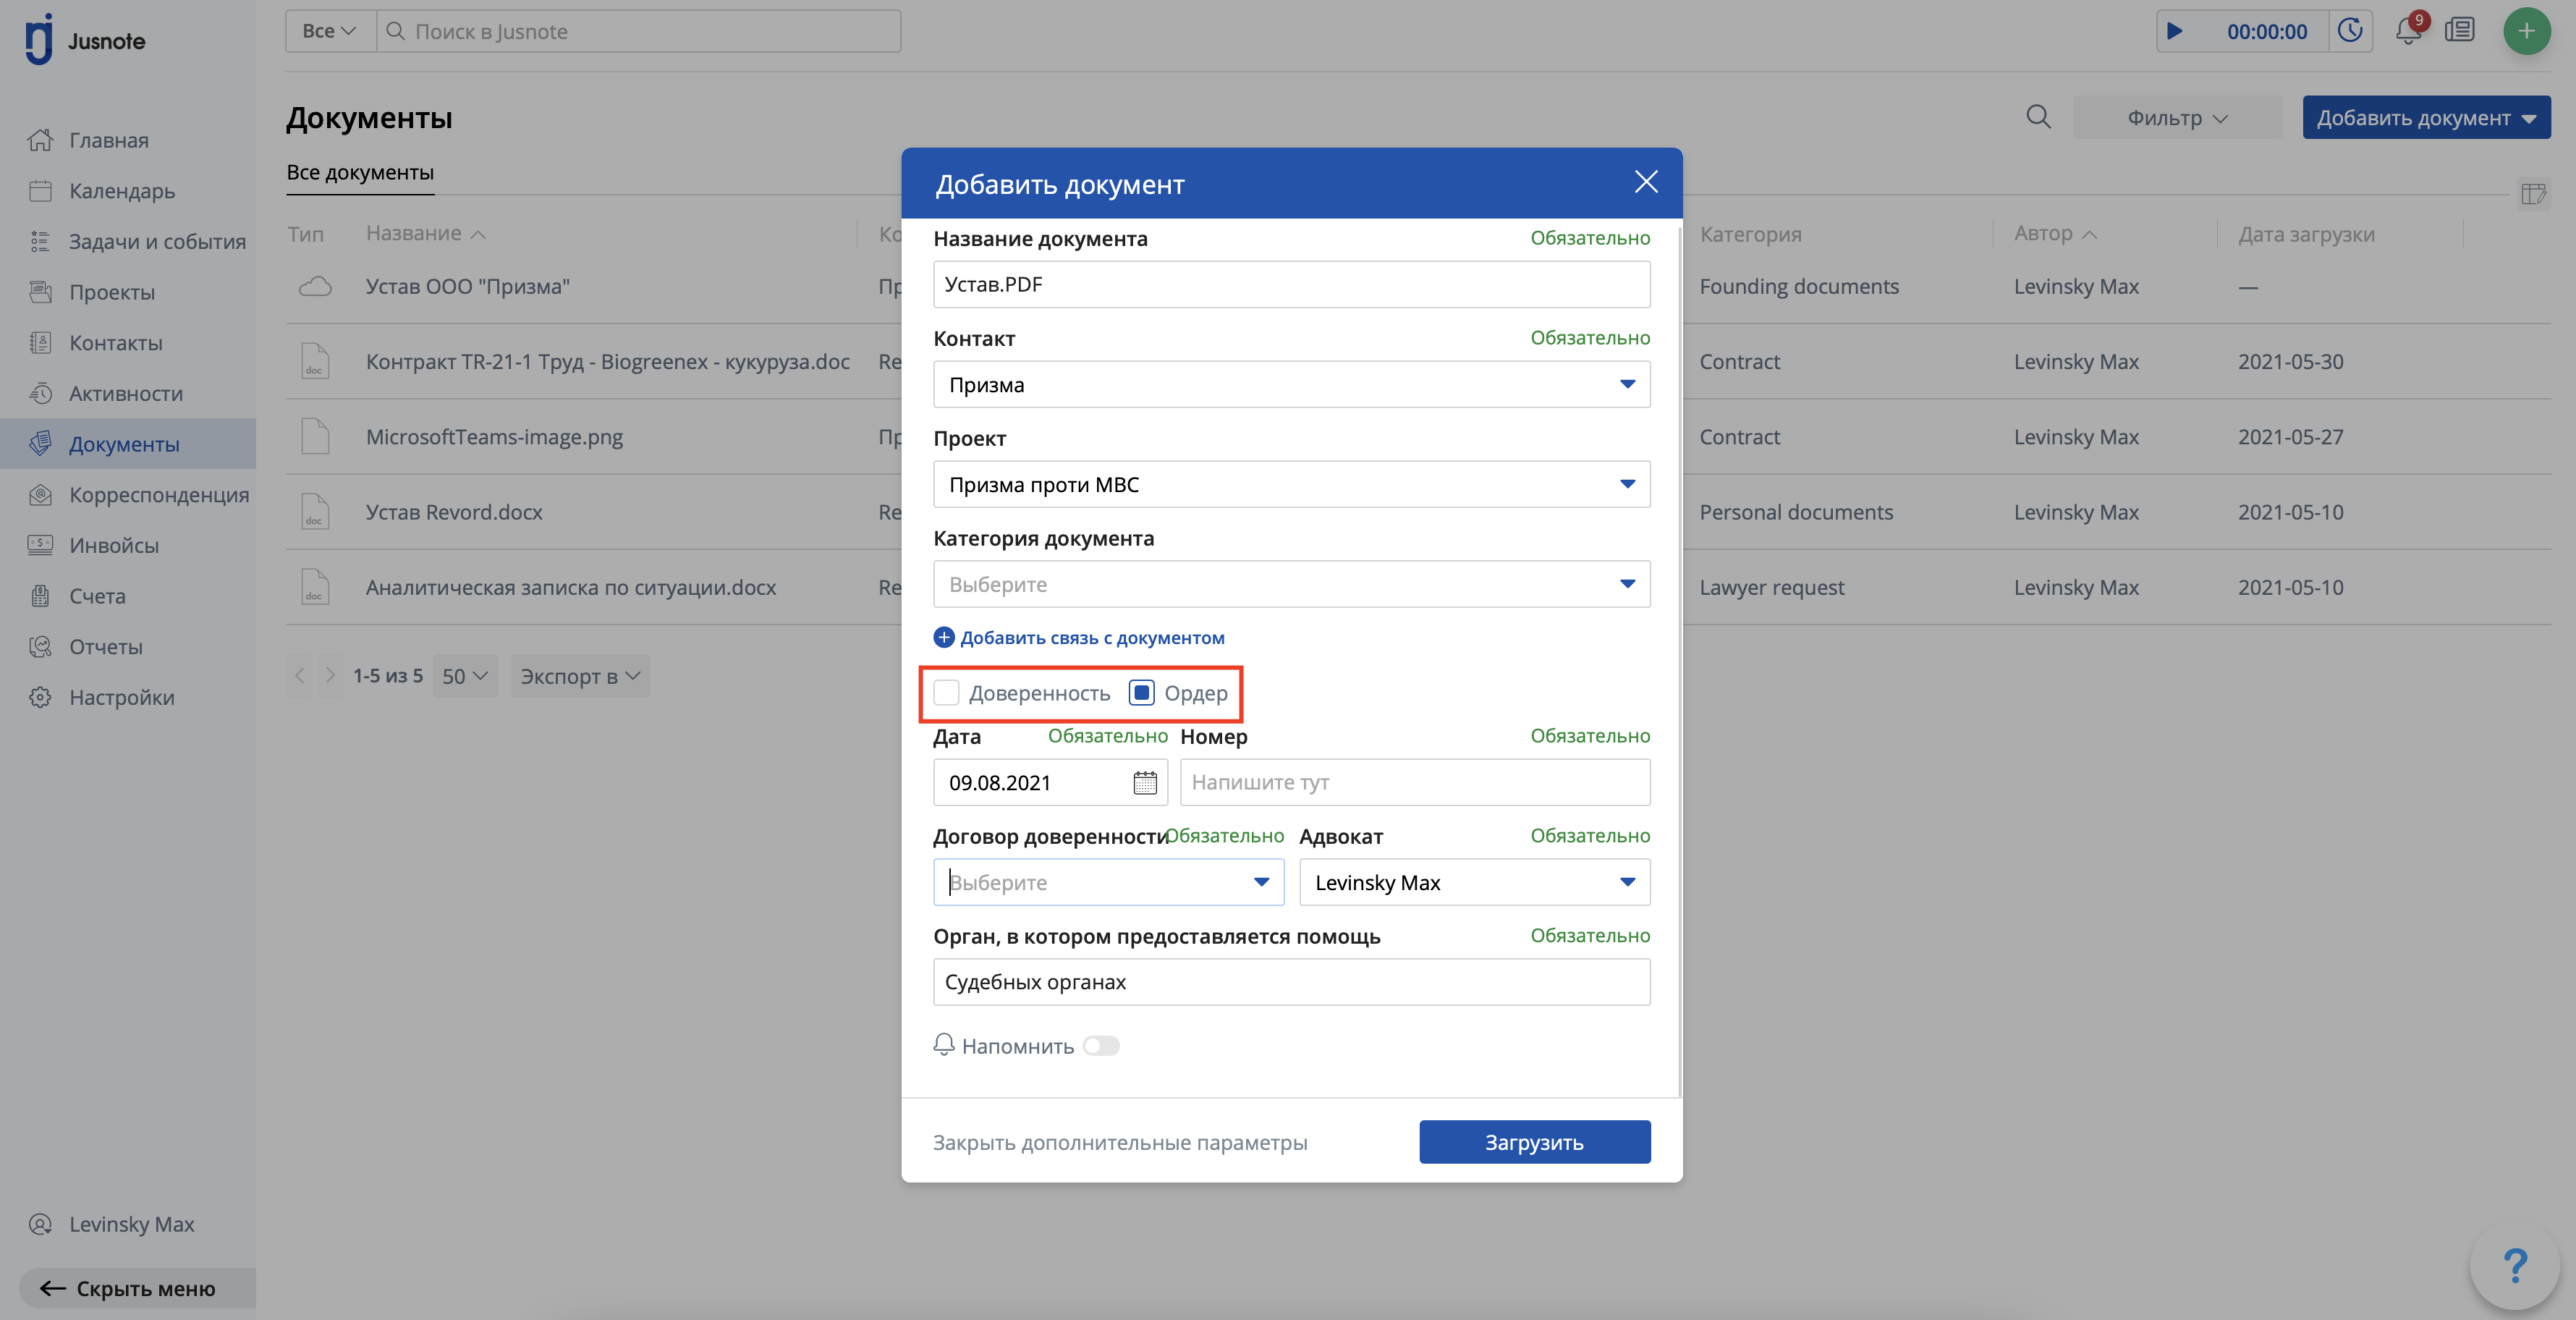Click the documents search magnifier icon
Screen dimensions: 2576x1320
(x=2038, y=117)
